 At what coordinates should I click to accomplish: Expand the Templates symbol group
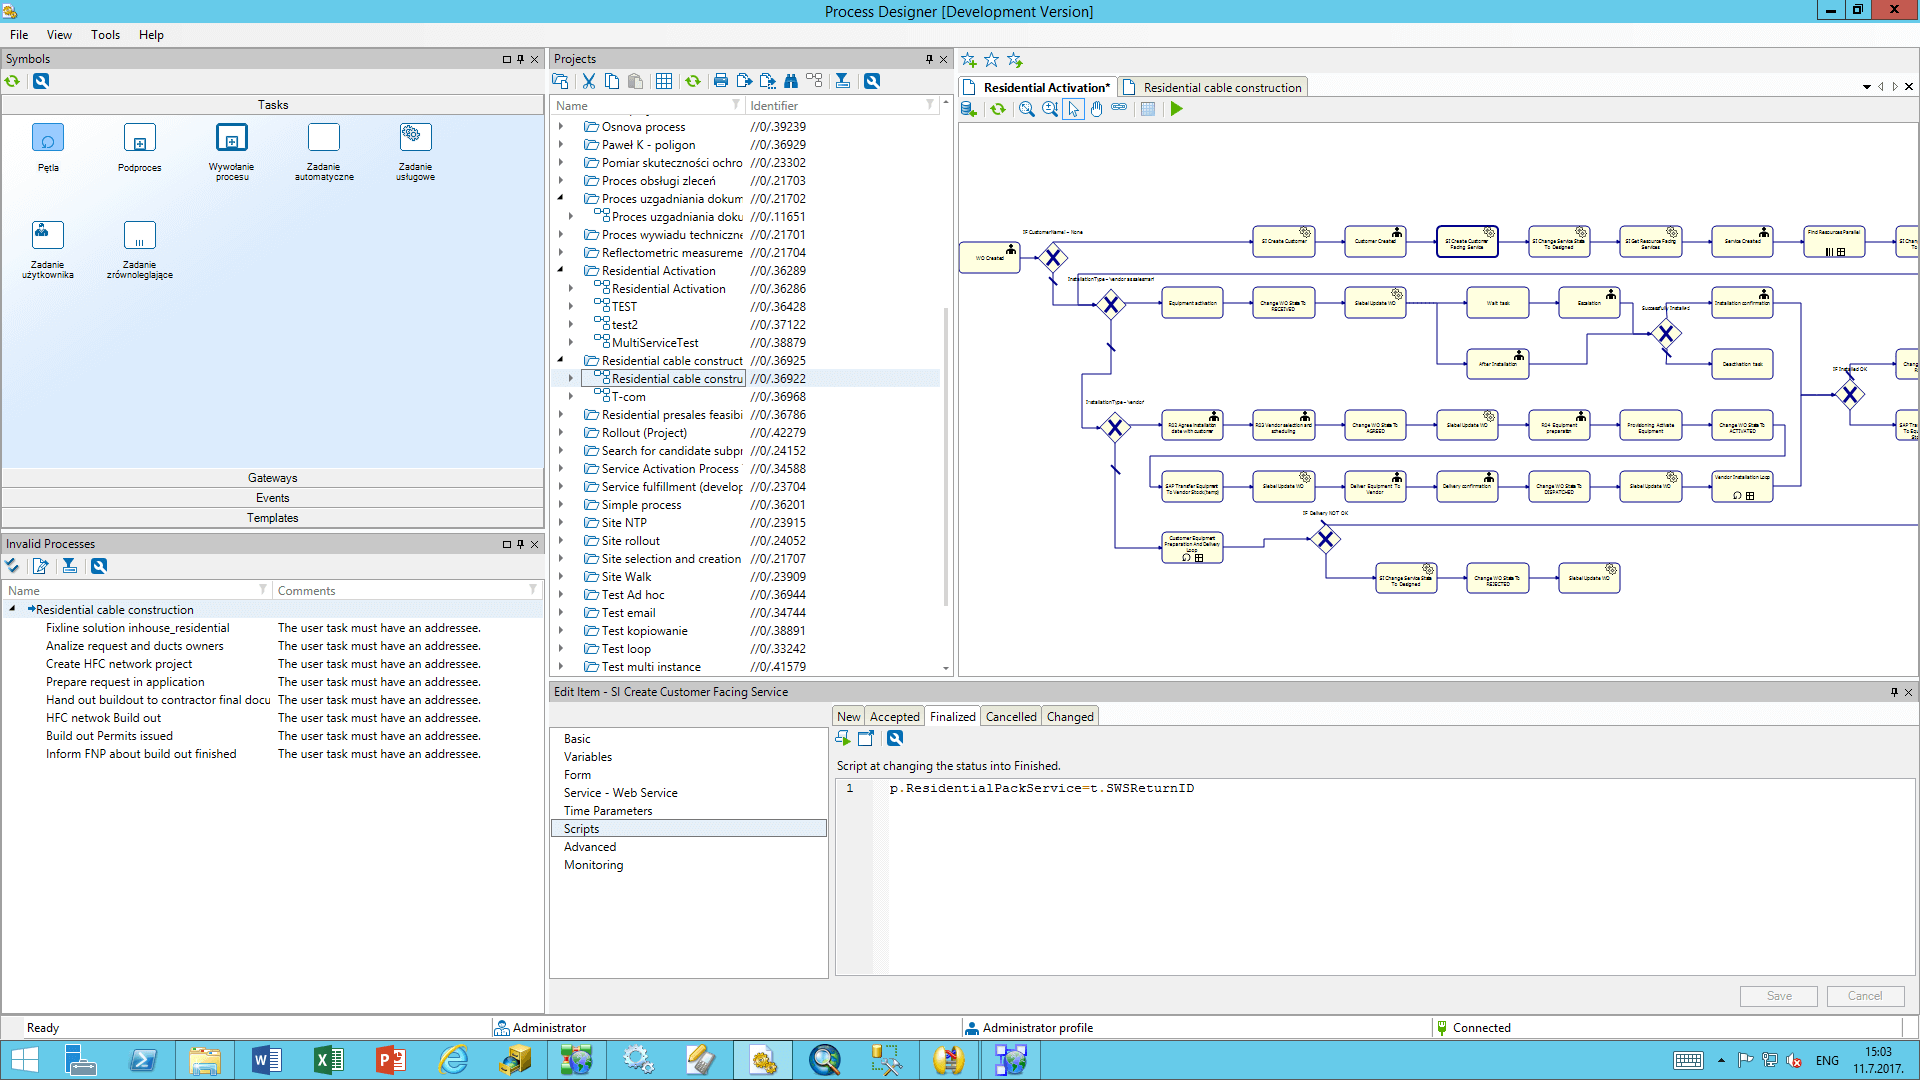pos(272,518)
